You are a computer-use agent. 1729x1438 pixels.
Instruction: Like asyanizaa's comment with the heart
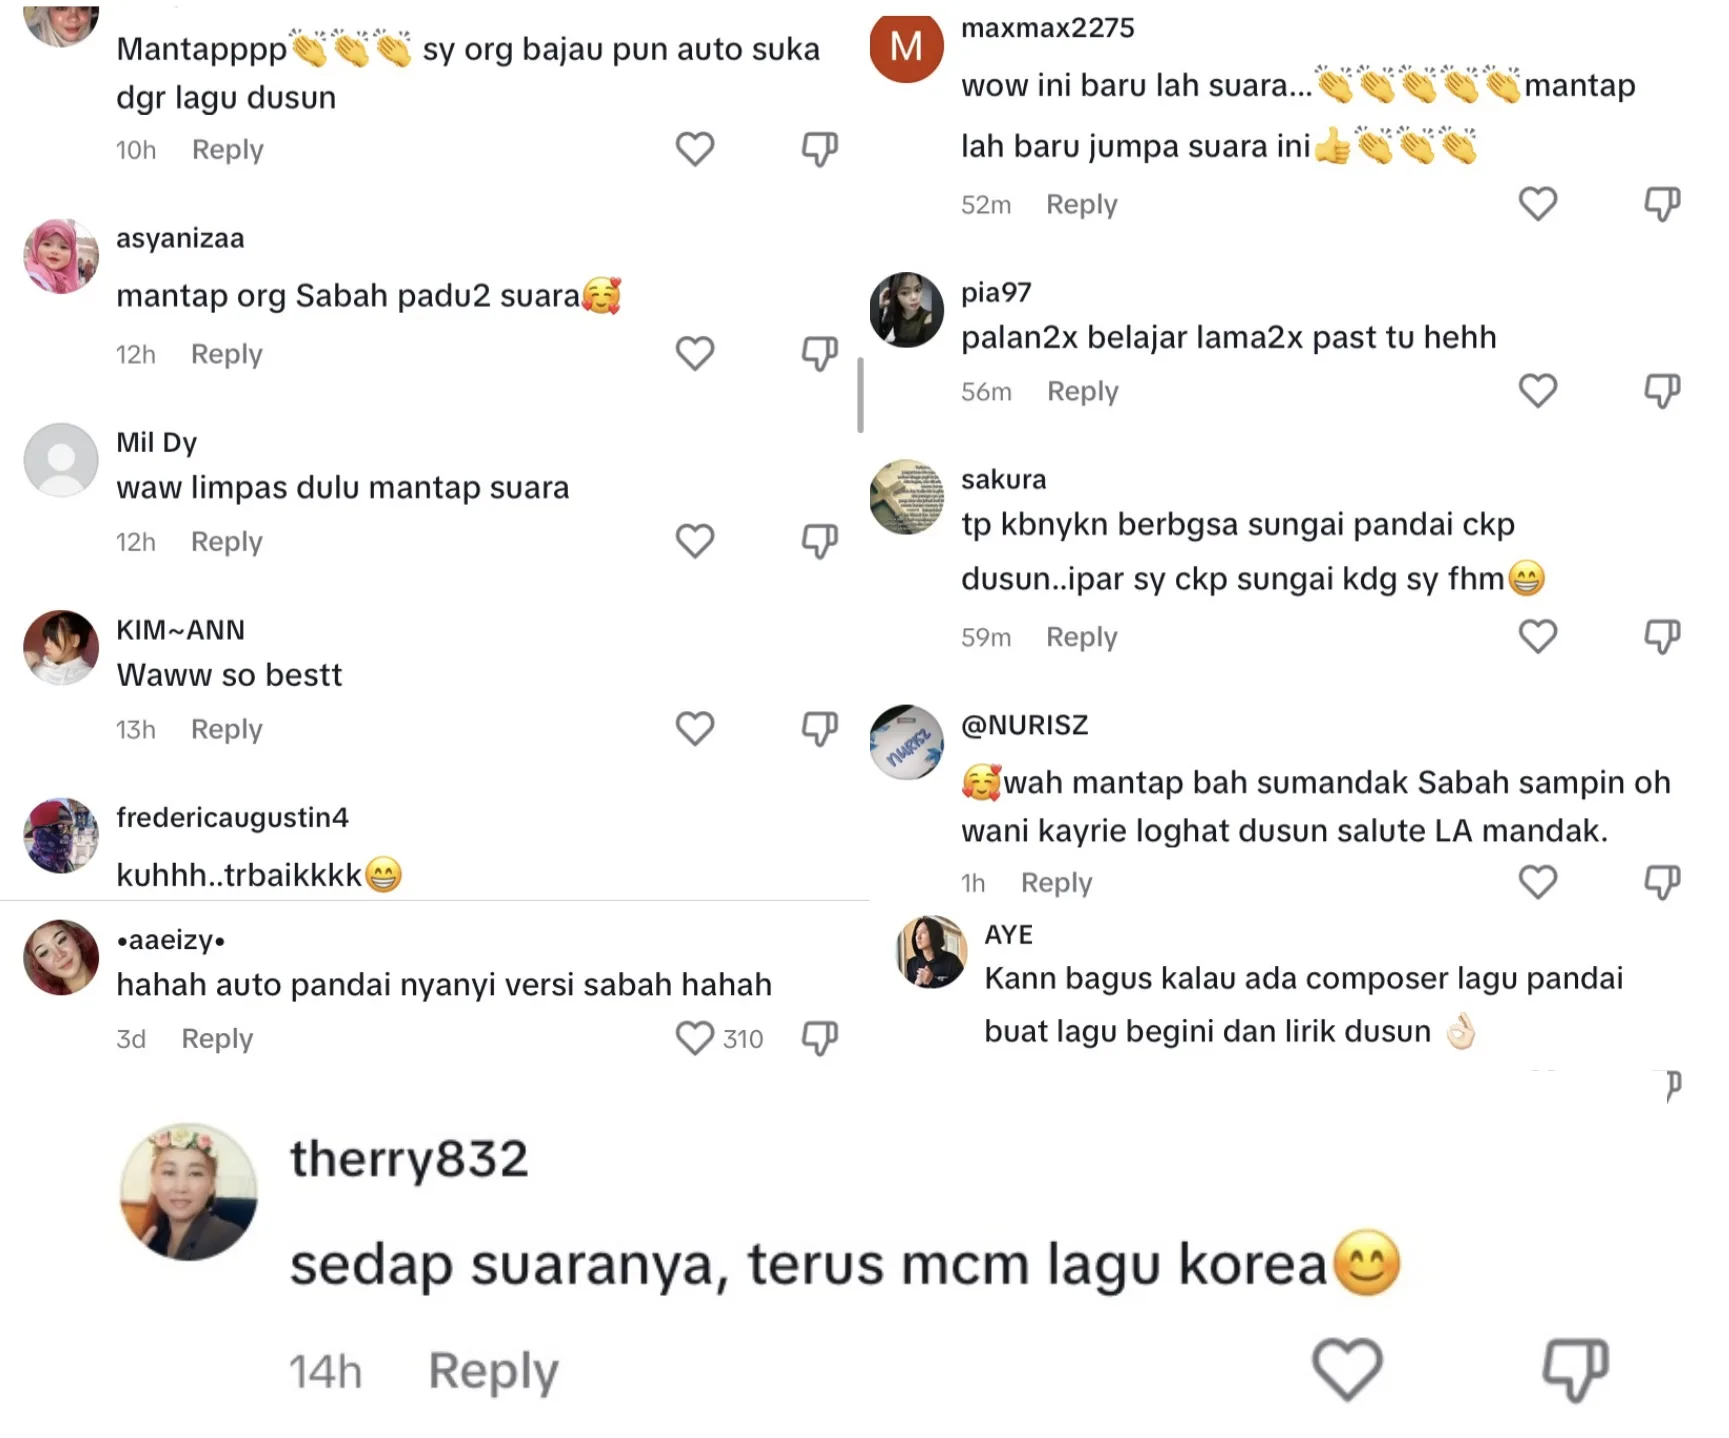694,353
